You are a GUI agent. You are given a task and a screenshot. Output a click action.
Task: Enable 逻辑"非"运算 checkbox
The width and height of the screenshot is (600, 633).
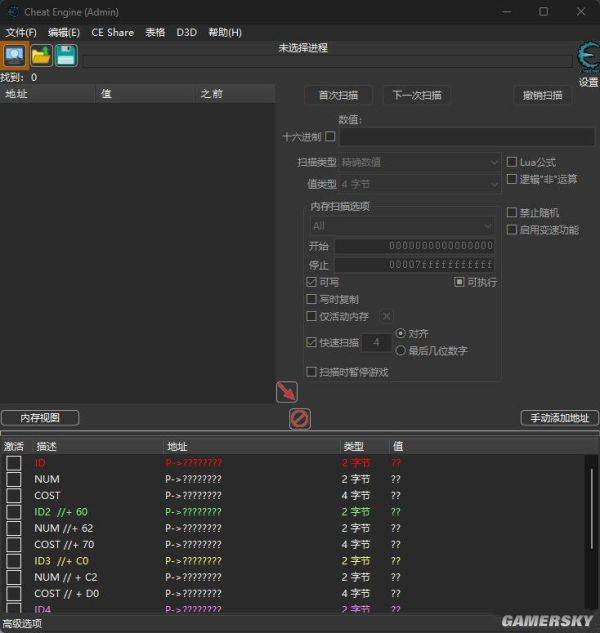(512, 179)
